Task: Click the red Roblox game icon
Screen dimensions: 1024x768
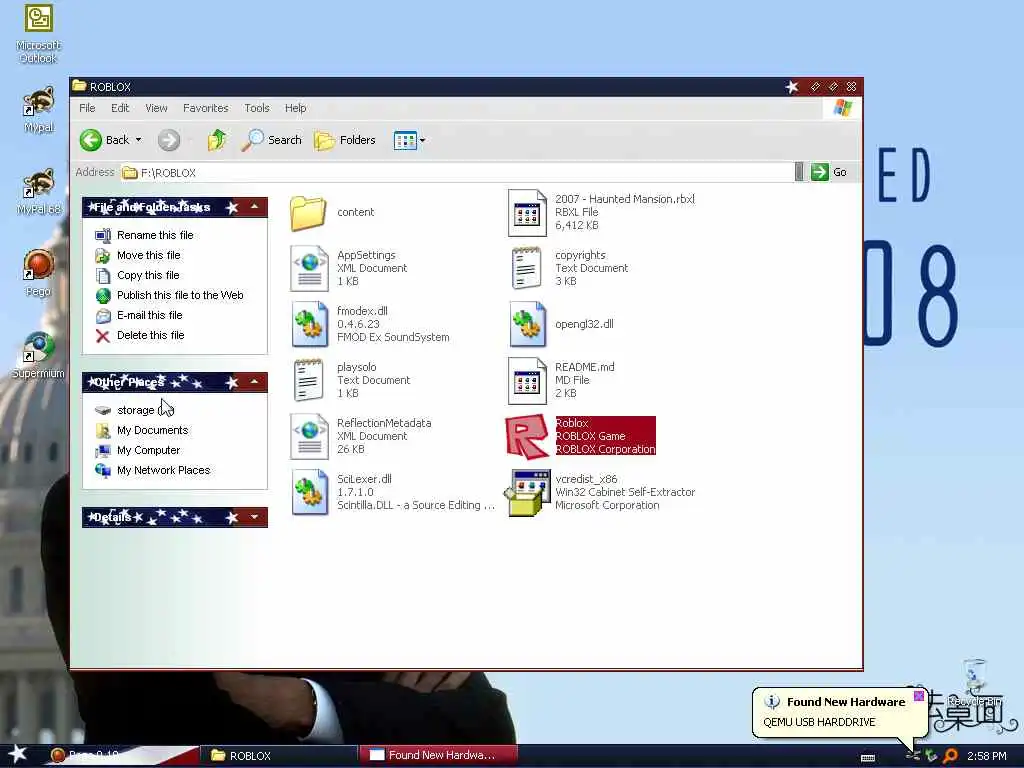Action: point(527,436)
